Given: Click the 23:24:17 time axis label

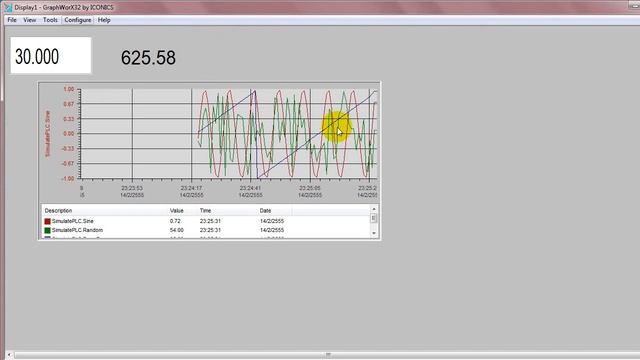Looking at the screenshot, I should coord(191,188).
